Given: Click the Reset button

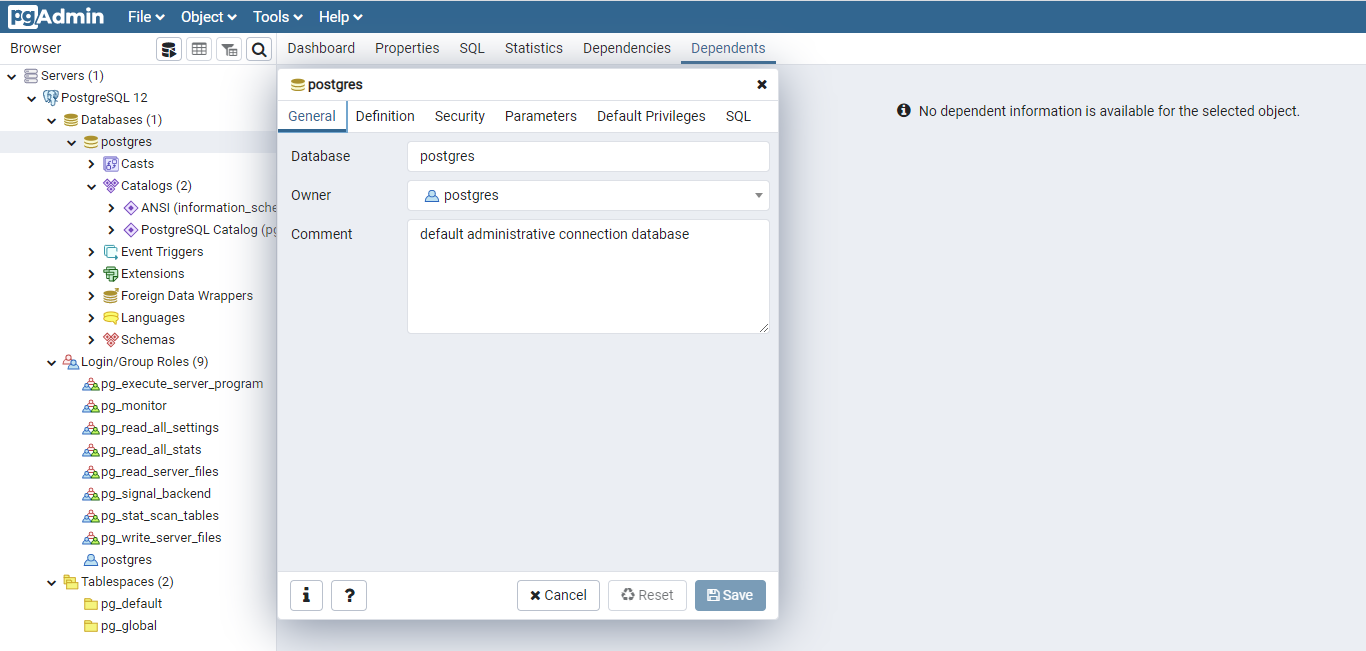Looking at the screenshot, I should point(647,595).
